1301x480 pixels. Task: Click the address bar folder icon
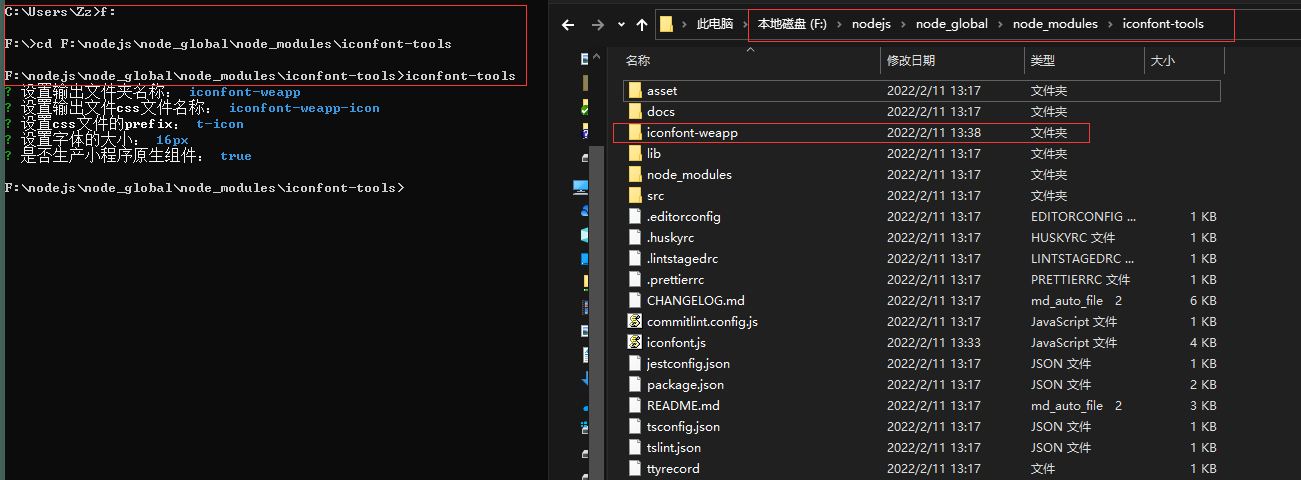(x=666, y=24)
